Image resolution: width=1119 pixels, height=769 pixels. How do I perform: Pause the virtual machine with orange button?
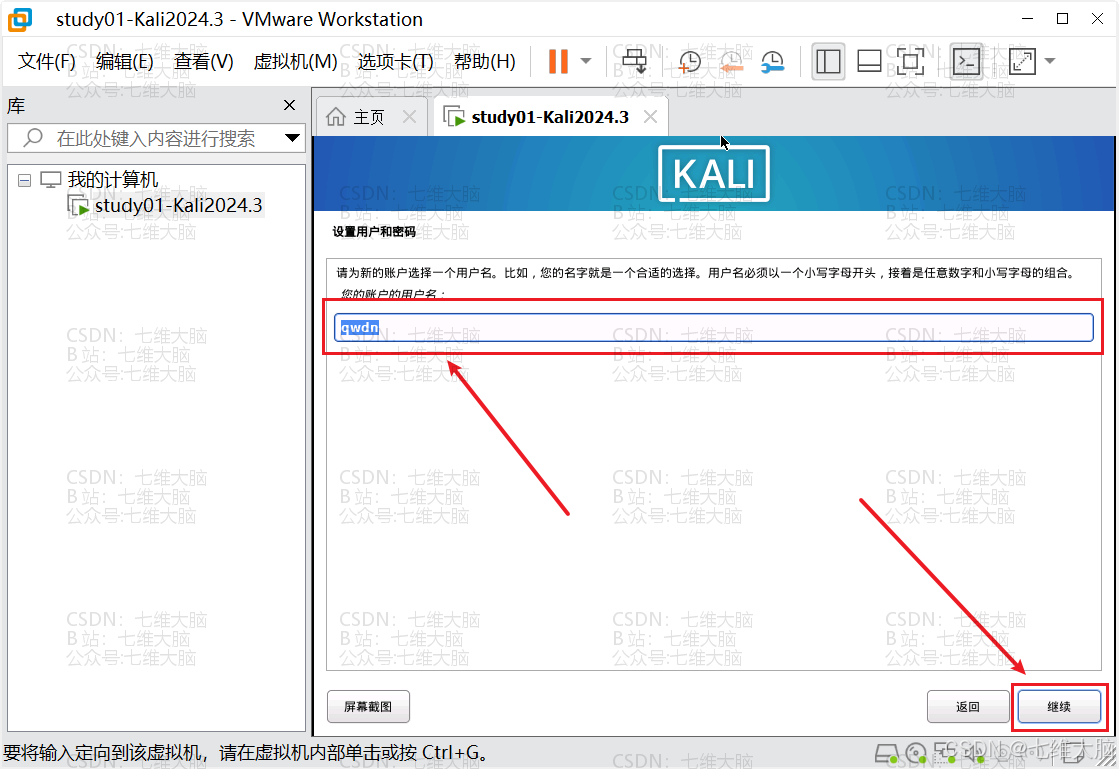[558, 61]
